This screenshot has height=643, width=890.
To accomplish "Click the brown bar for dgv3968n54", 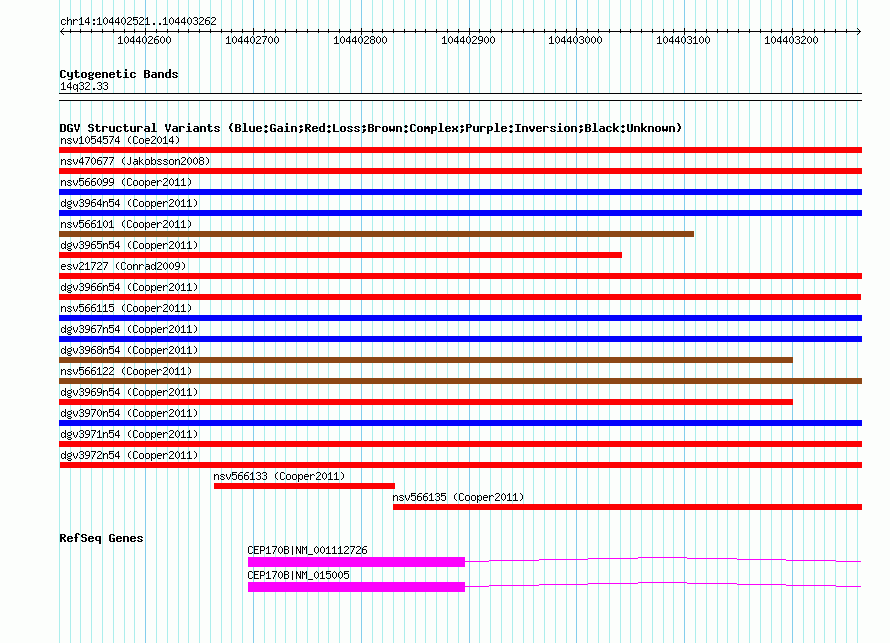I will 426,360.
